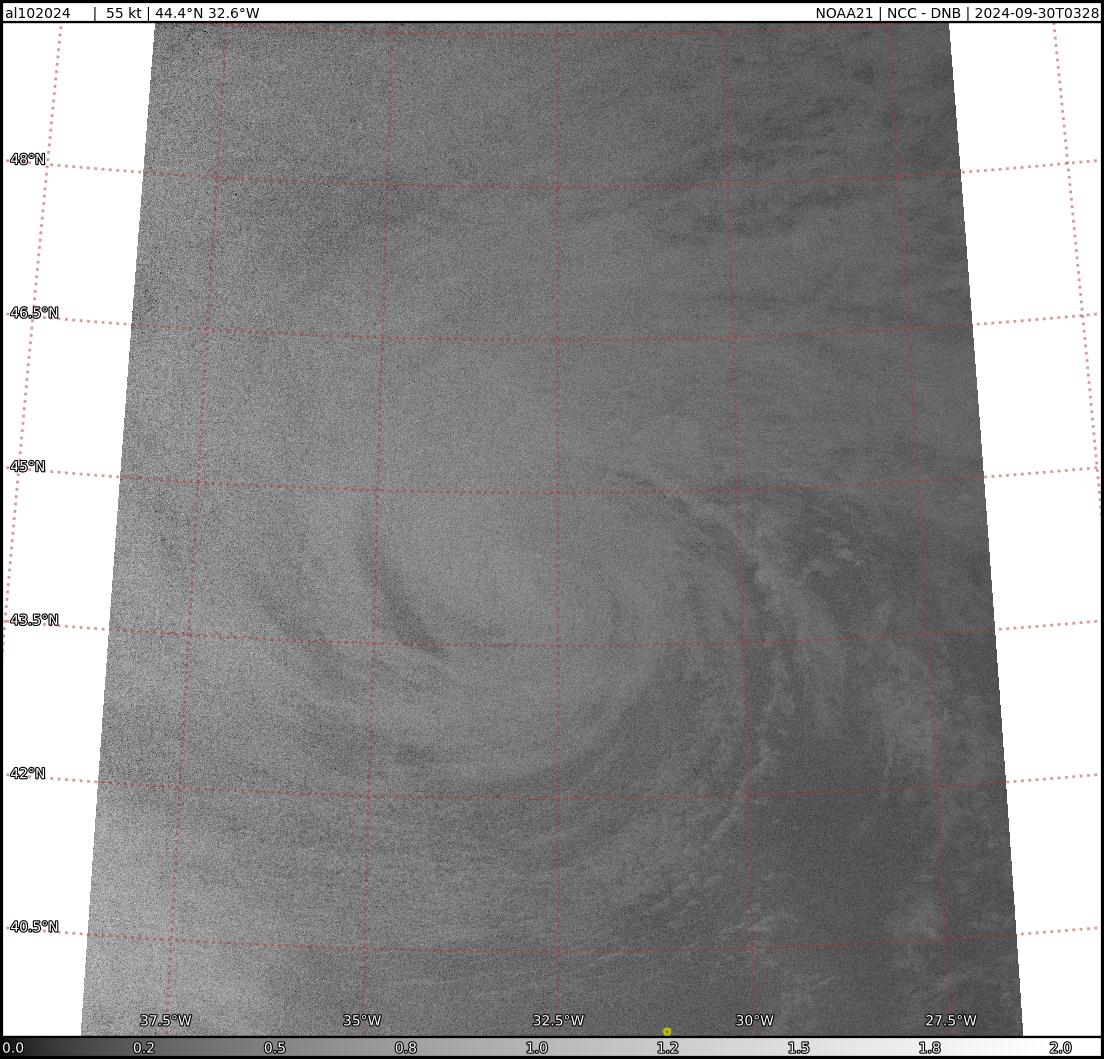Click the 42°N latitude label

(x=28, y=773)
